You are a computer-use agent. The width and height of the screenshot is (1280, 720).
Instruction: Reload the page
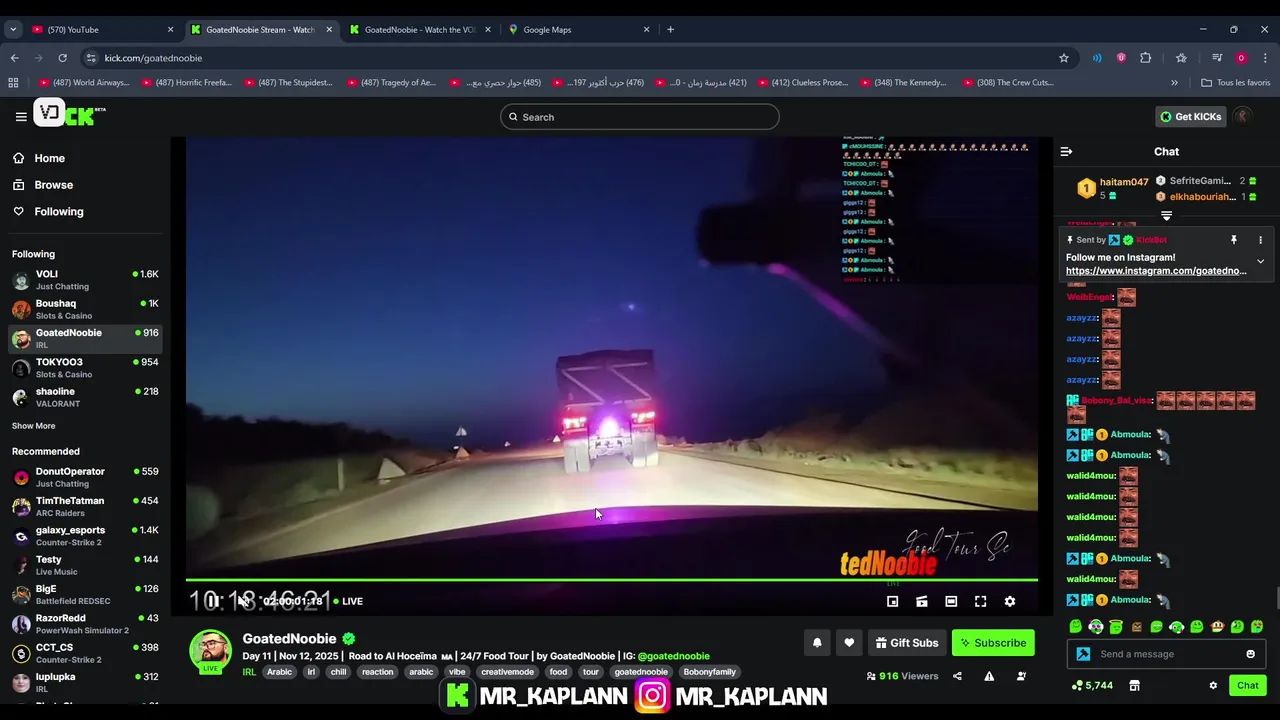pos(62,58)
